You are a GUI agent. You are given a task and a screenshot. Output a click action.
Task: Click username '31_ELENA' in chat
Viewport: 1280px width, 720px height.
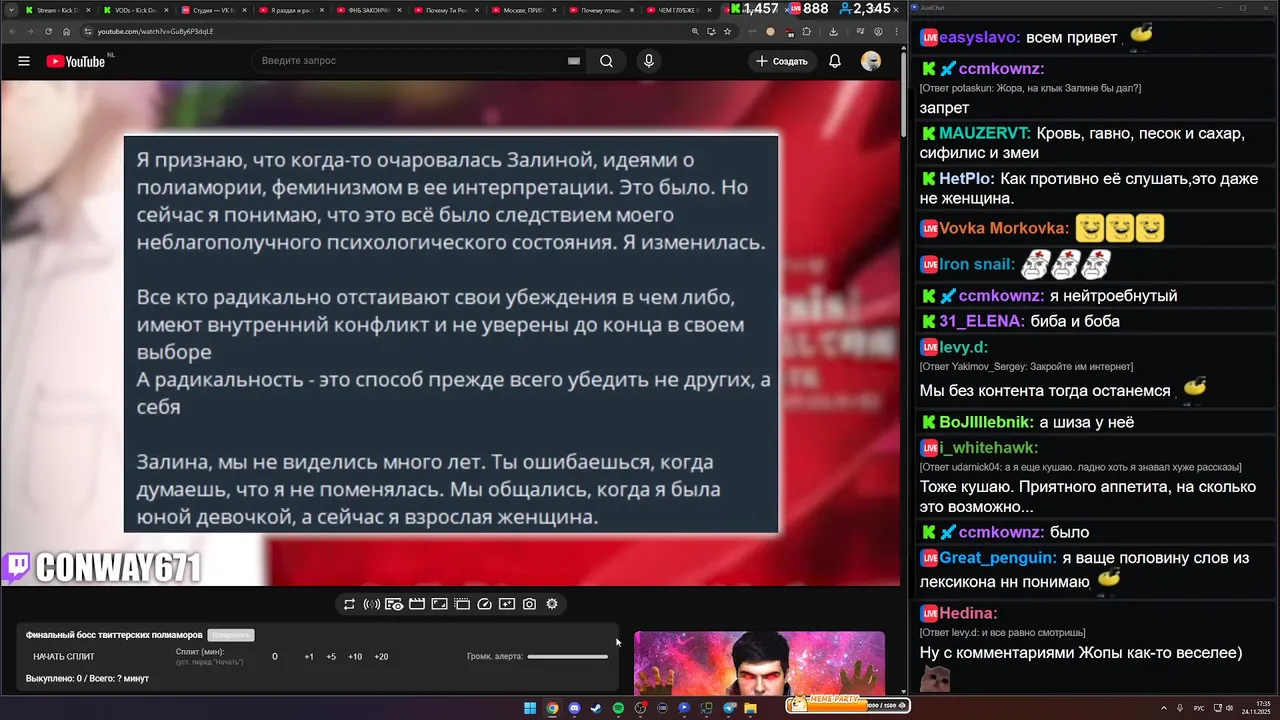click(982, 321)
